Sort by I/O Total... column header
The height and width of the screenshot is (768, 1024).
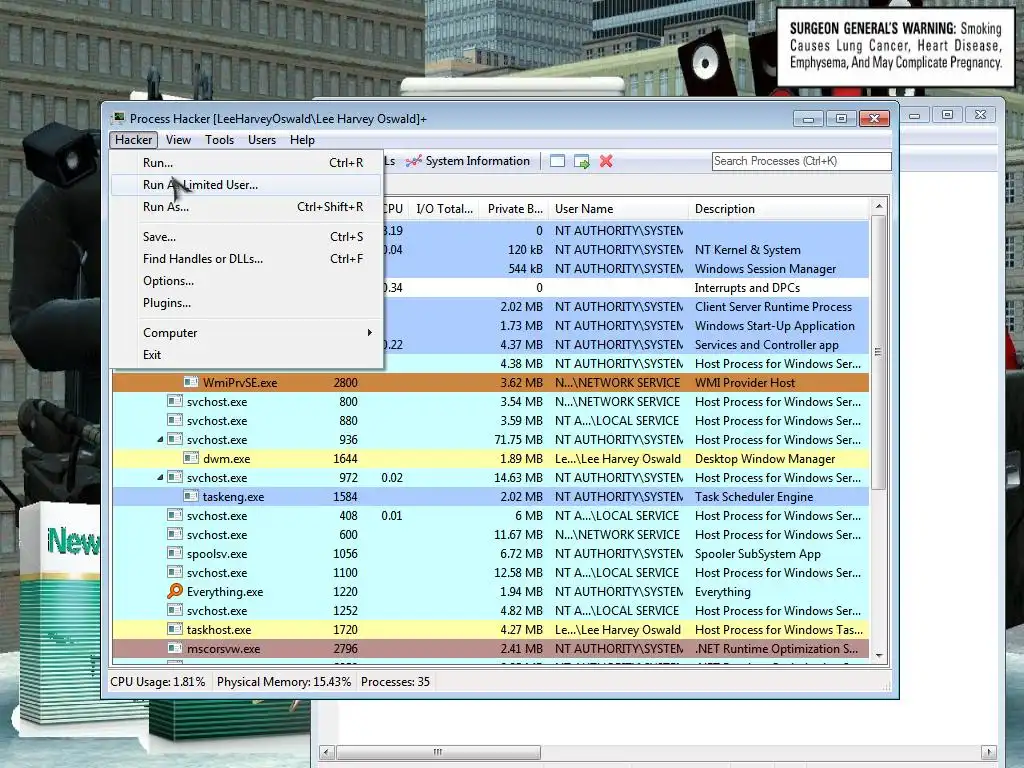pos(444,209)
